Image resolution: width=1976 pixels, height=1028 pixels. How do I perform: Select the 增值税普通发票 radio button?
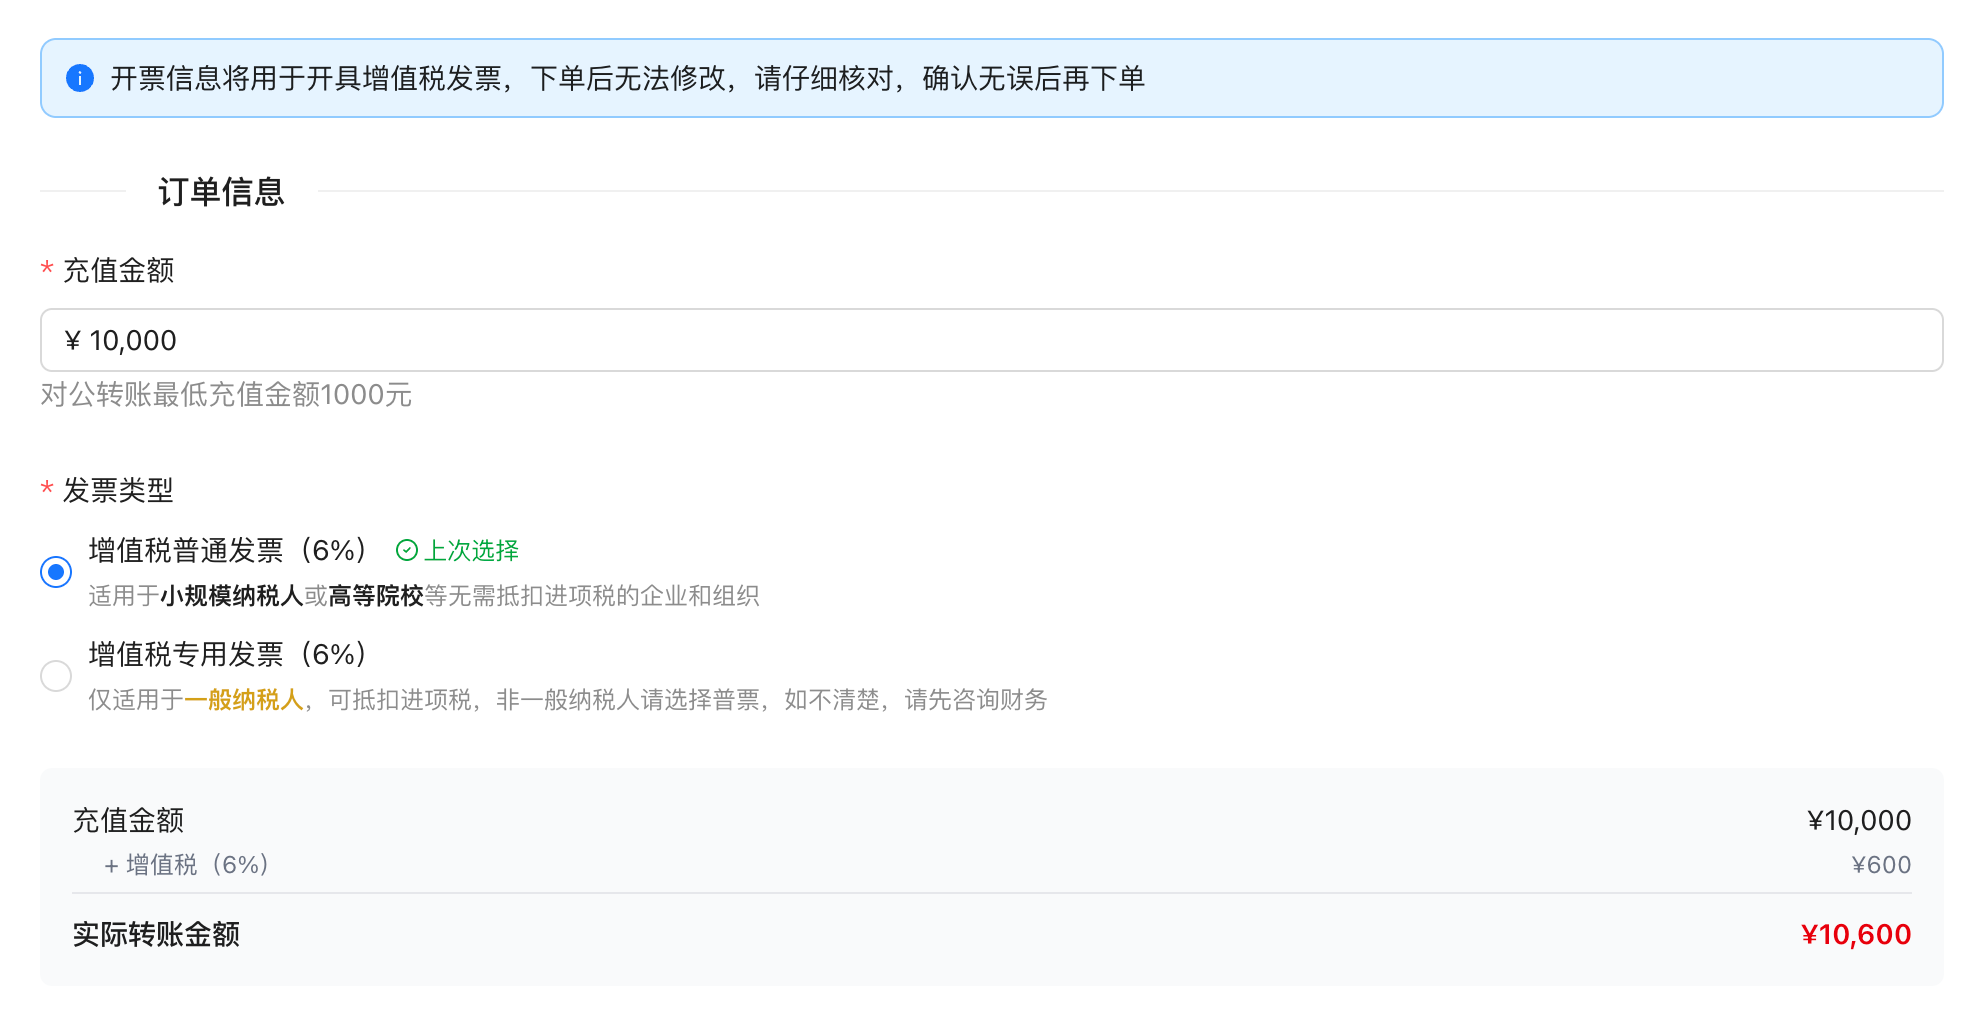click(56, 572)
